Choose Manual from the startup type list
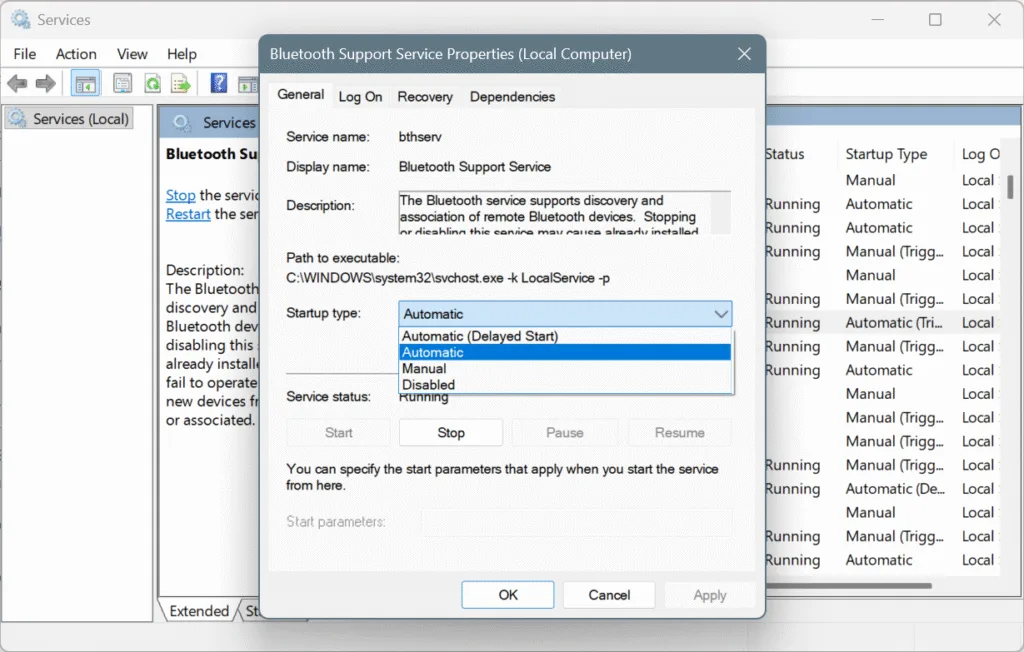This screenshot has width=1024, height=652. [425, 368]
